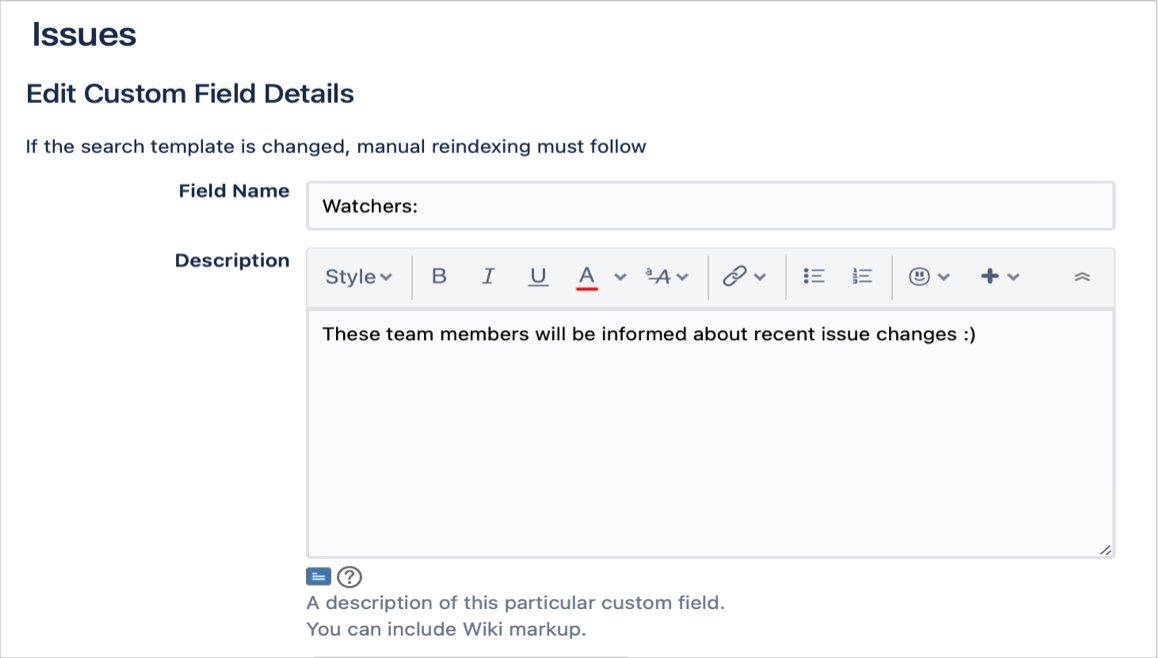Click the 'Edit Custom Field Details' heading
Image resolution: width=1158 pixels, height=658 pixels.
pos(190,94)
